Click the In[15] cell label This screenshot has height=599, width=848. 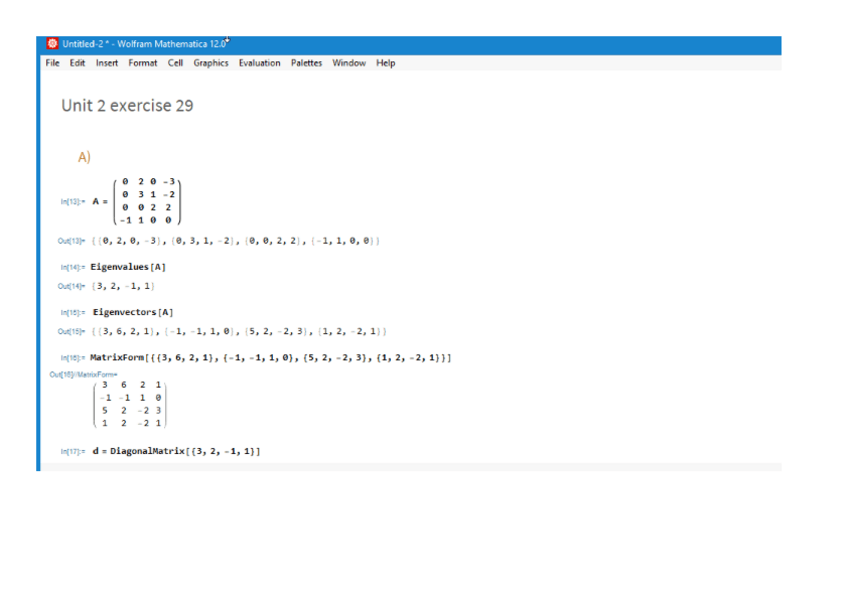pyautogui.click(x=72, y=312)
